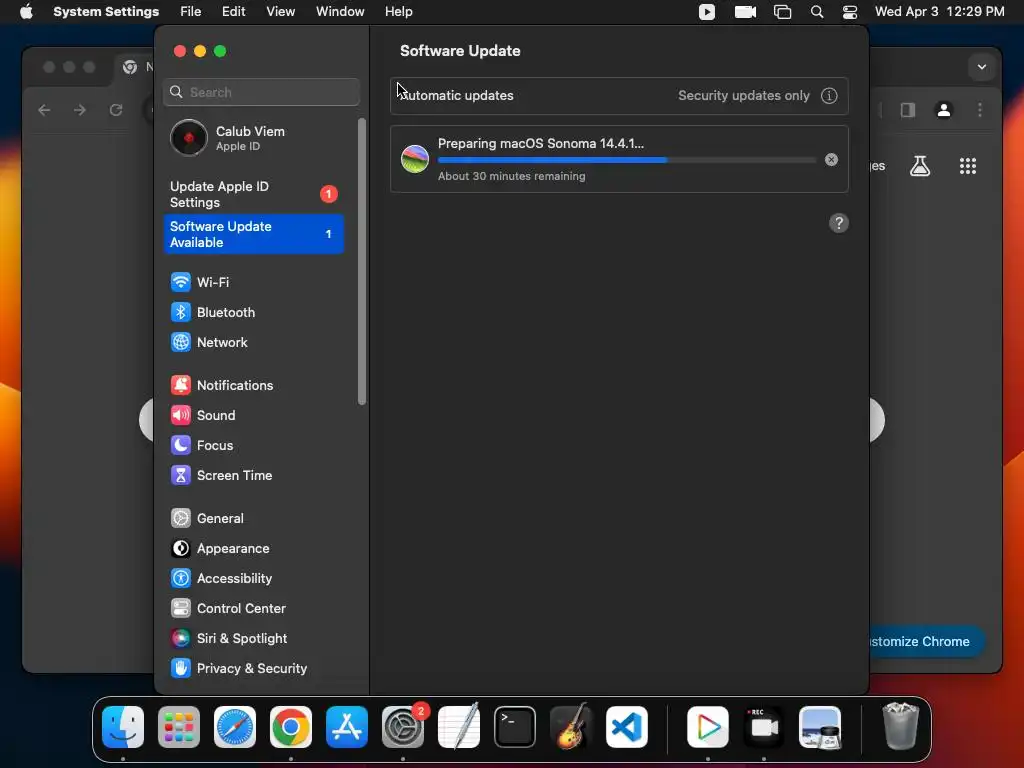
Task: Click System Settings icon in Dock
Action: pyautogui.click(x=403, y=727)
